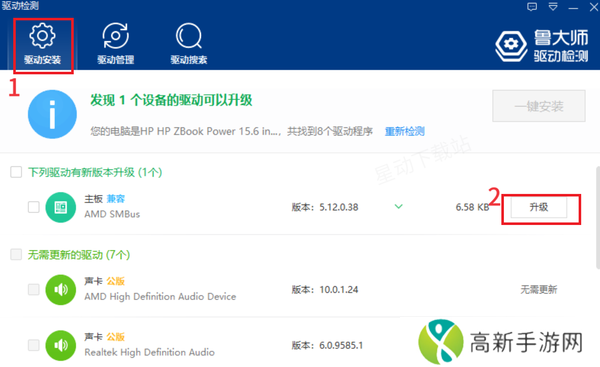This screenshot has width=600, height=367.
Task: Expand the version dropdown for AMD SMBus
Action: (x=398, y=207)
